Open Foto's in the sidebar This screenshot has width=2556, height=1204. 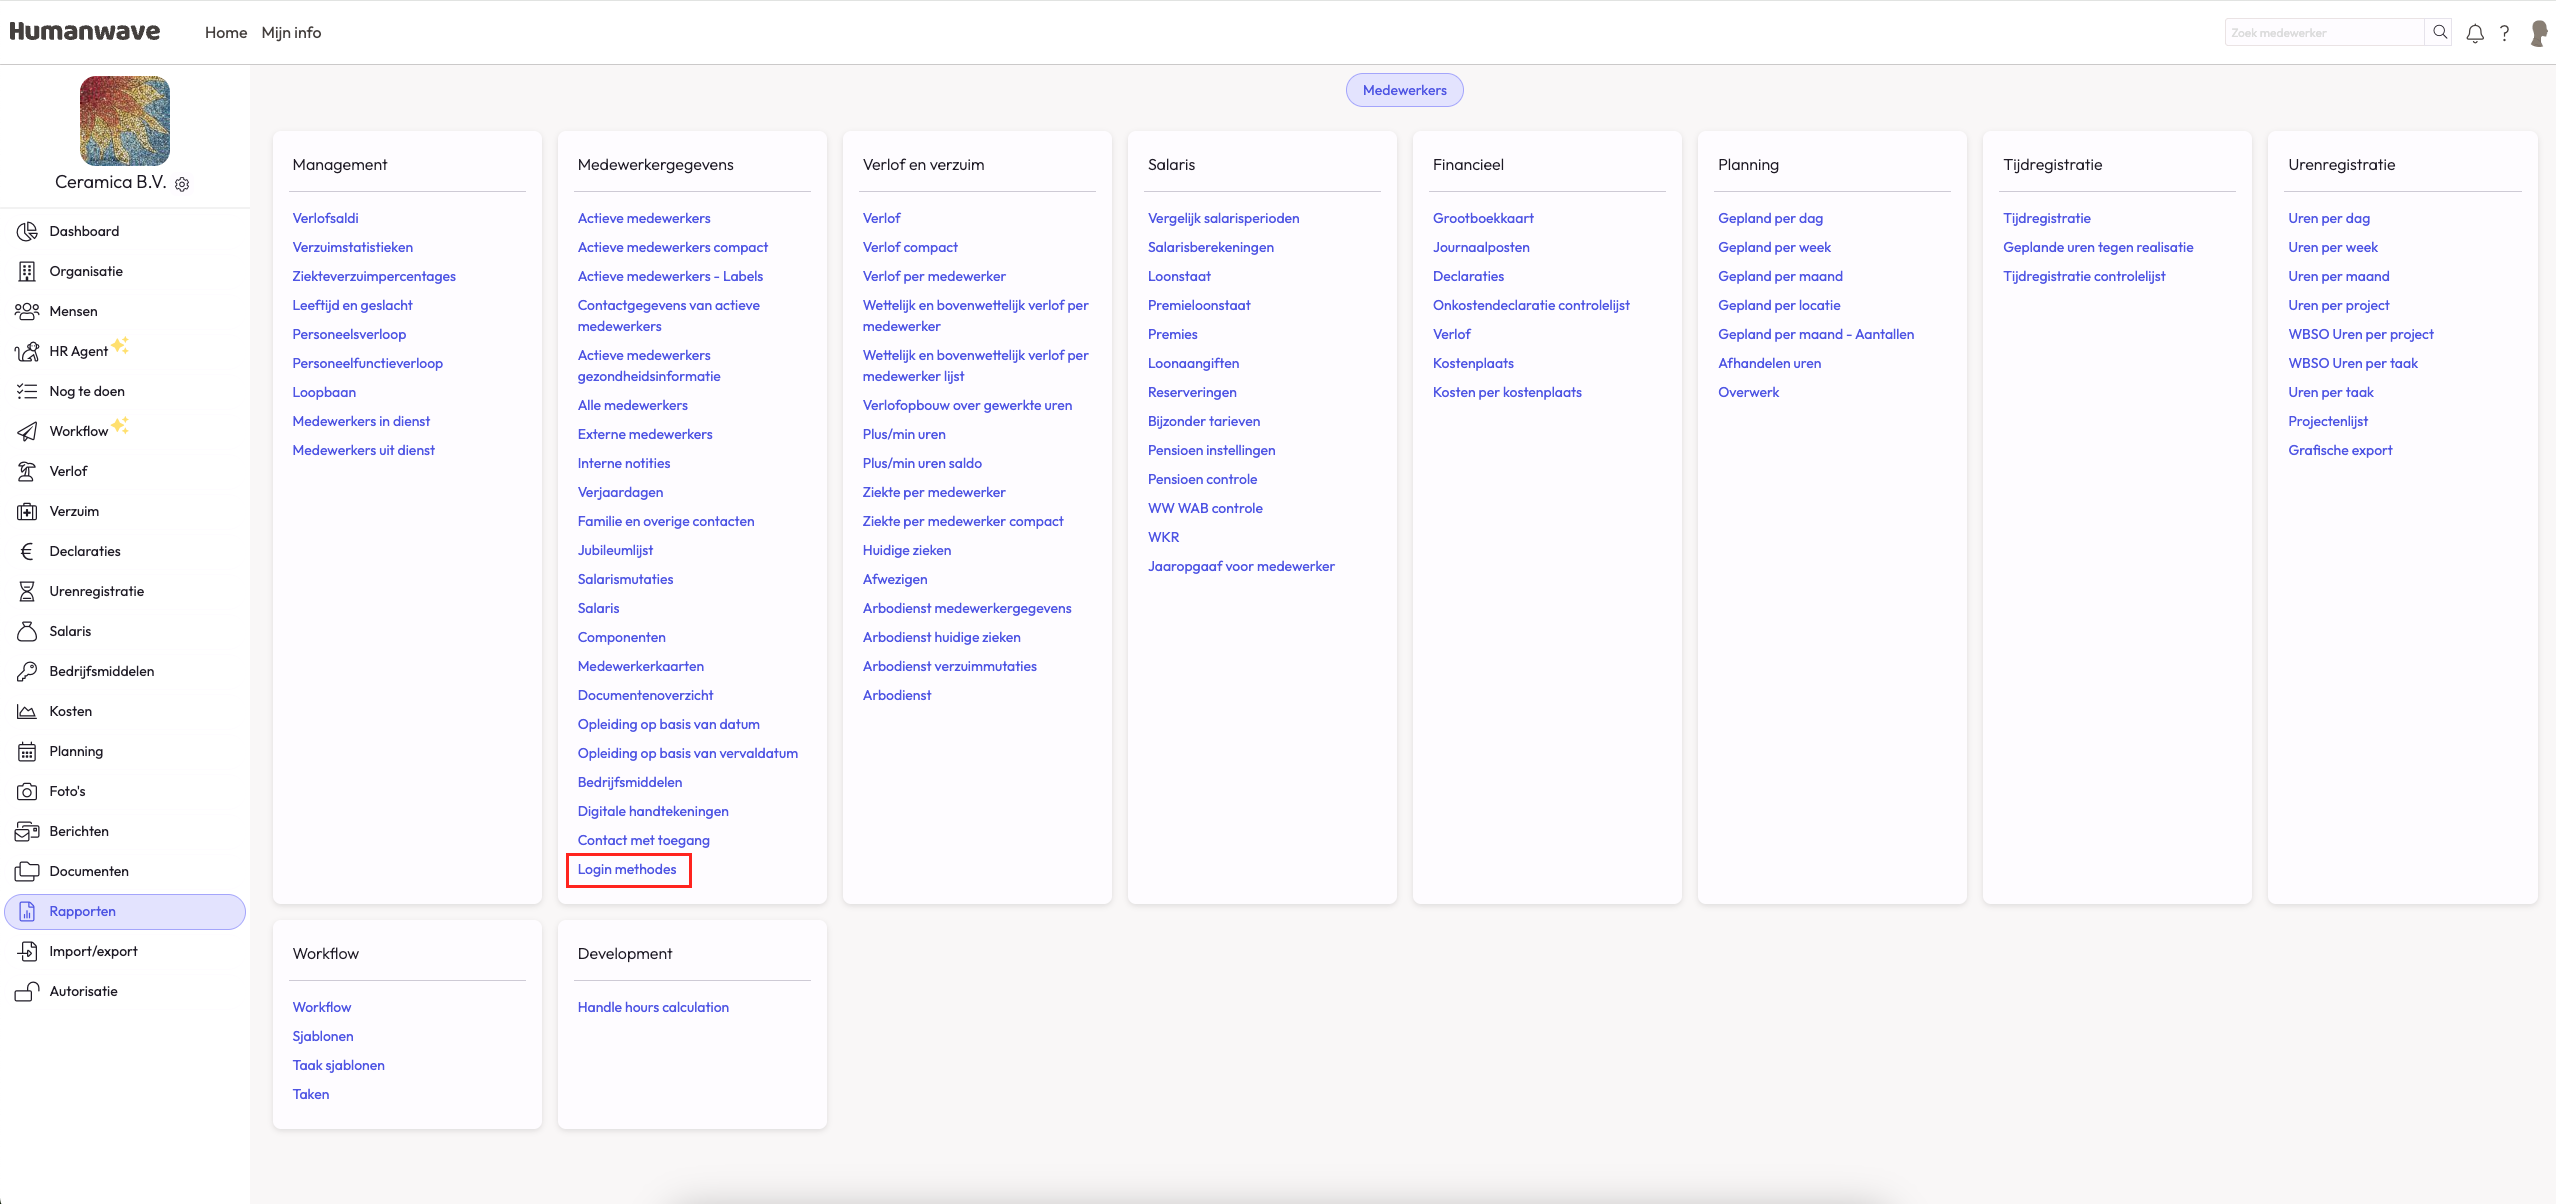click(67, 791)
